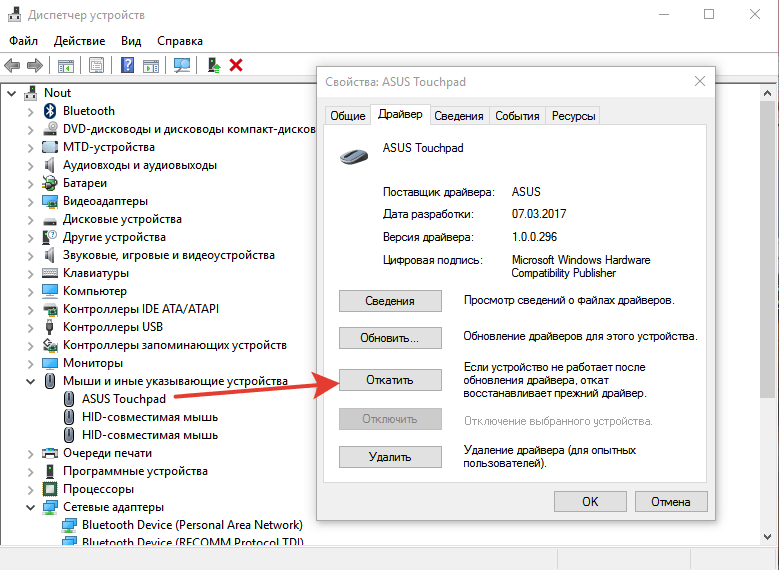Switch to the Сведения tab
Image resolution: width=779 pixels, height=570 pixels.
pyautogui.click(x=459, y=116)
